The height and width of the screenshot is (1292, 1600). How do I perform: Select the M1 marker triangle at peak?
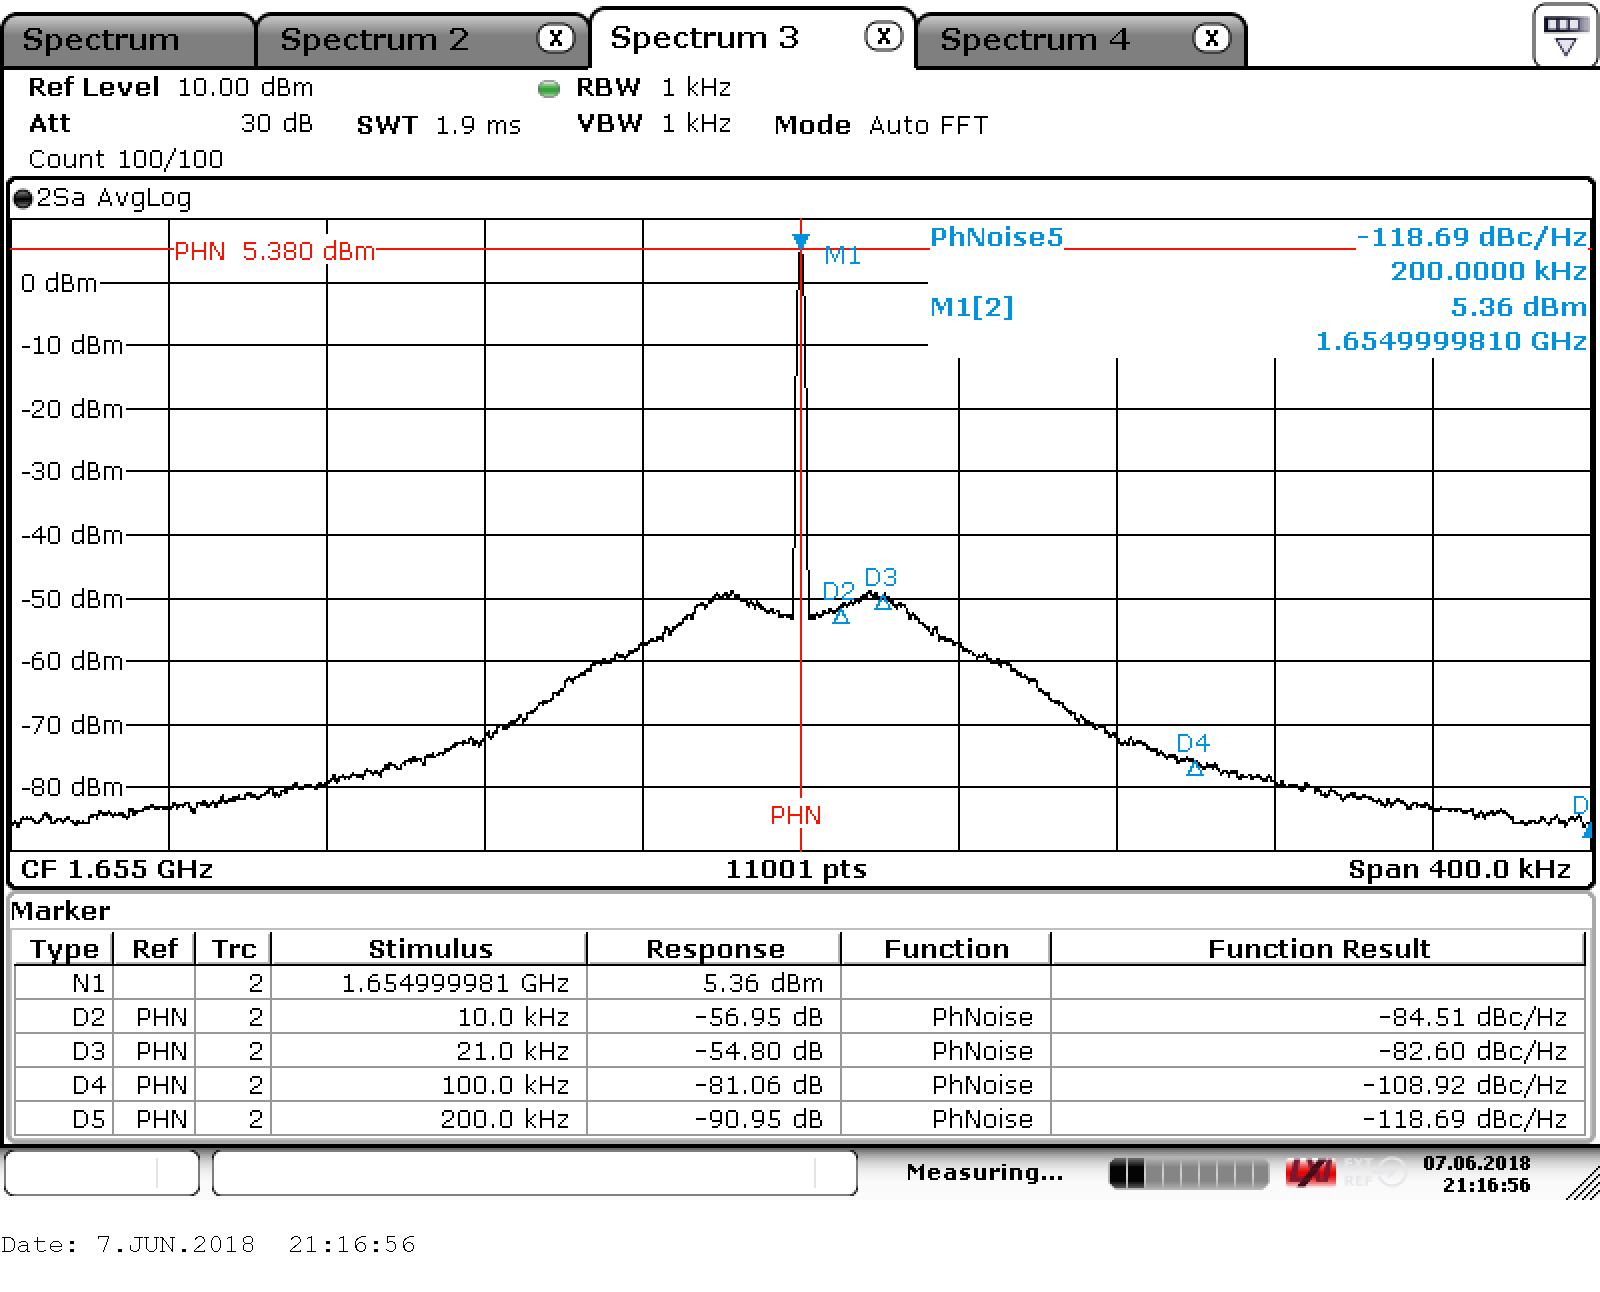click(x=800, y=241)
